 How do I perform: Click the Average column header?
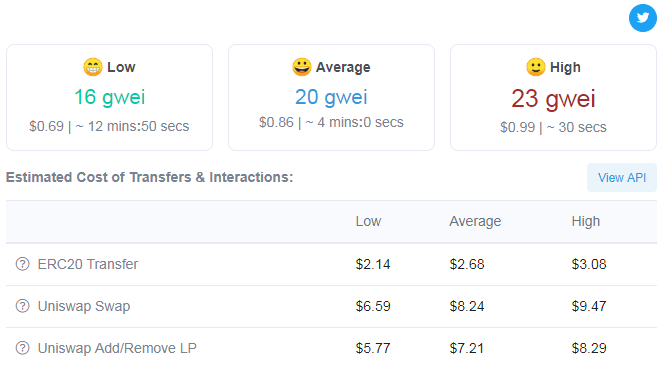point(475,221)
